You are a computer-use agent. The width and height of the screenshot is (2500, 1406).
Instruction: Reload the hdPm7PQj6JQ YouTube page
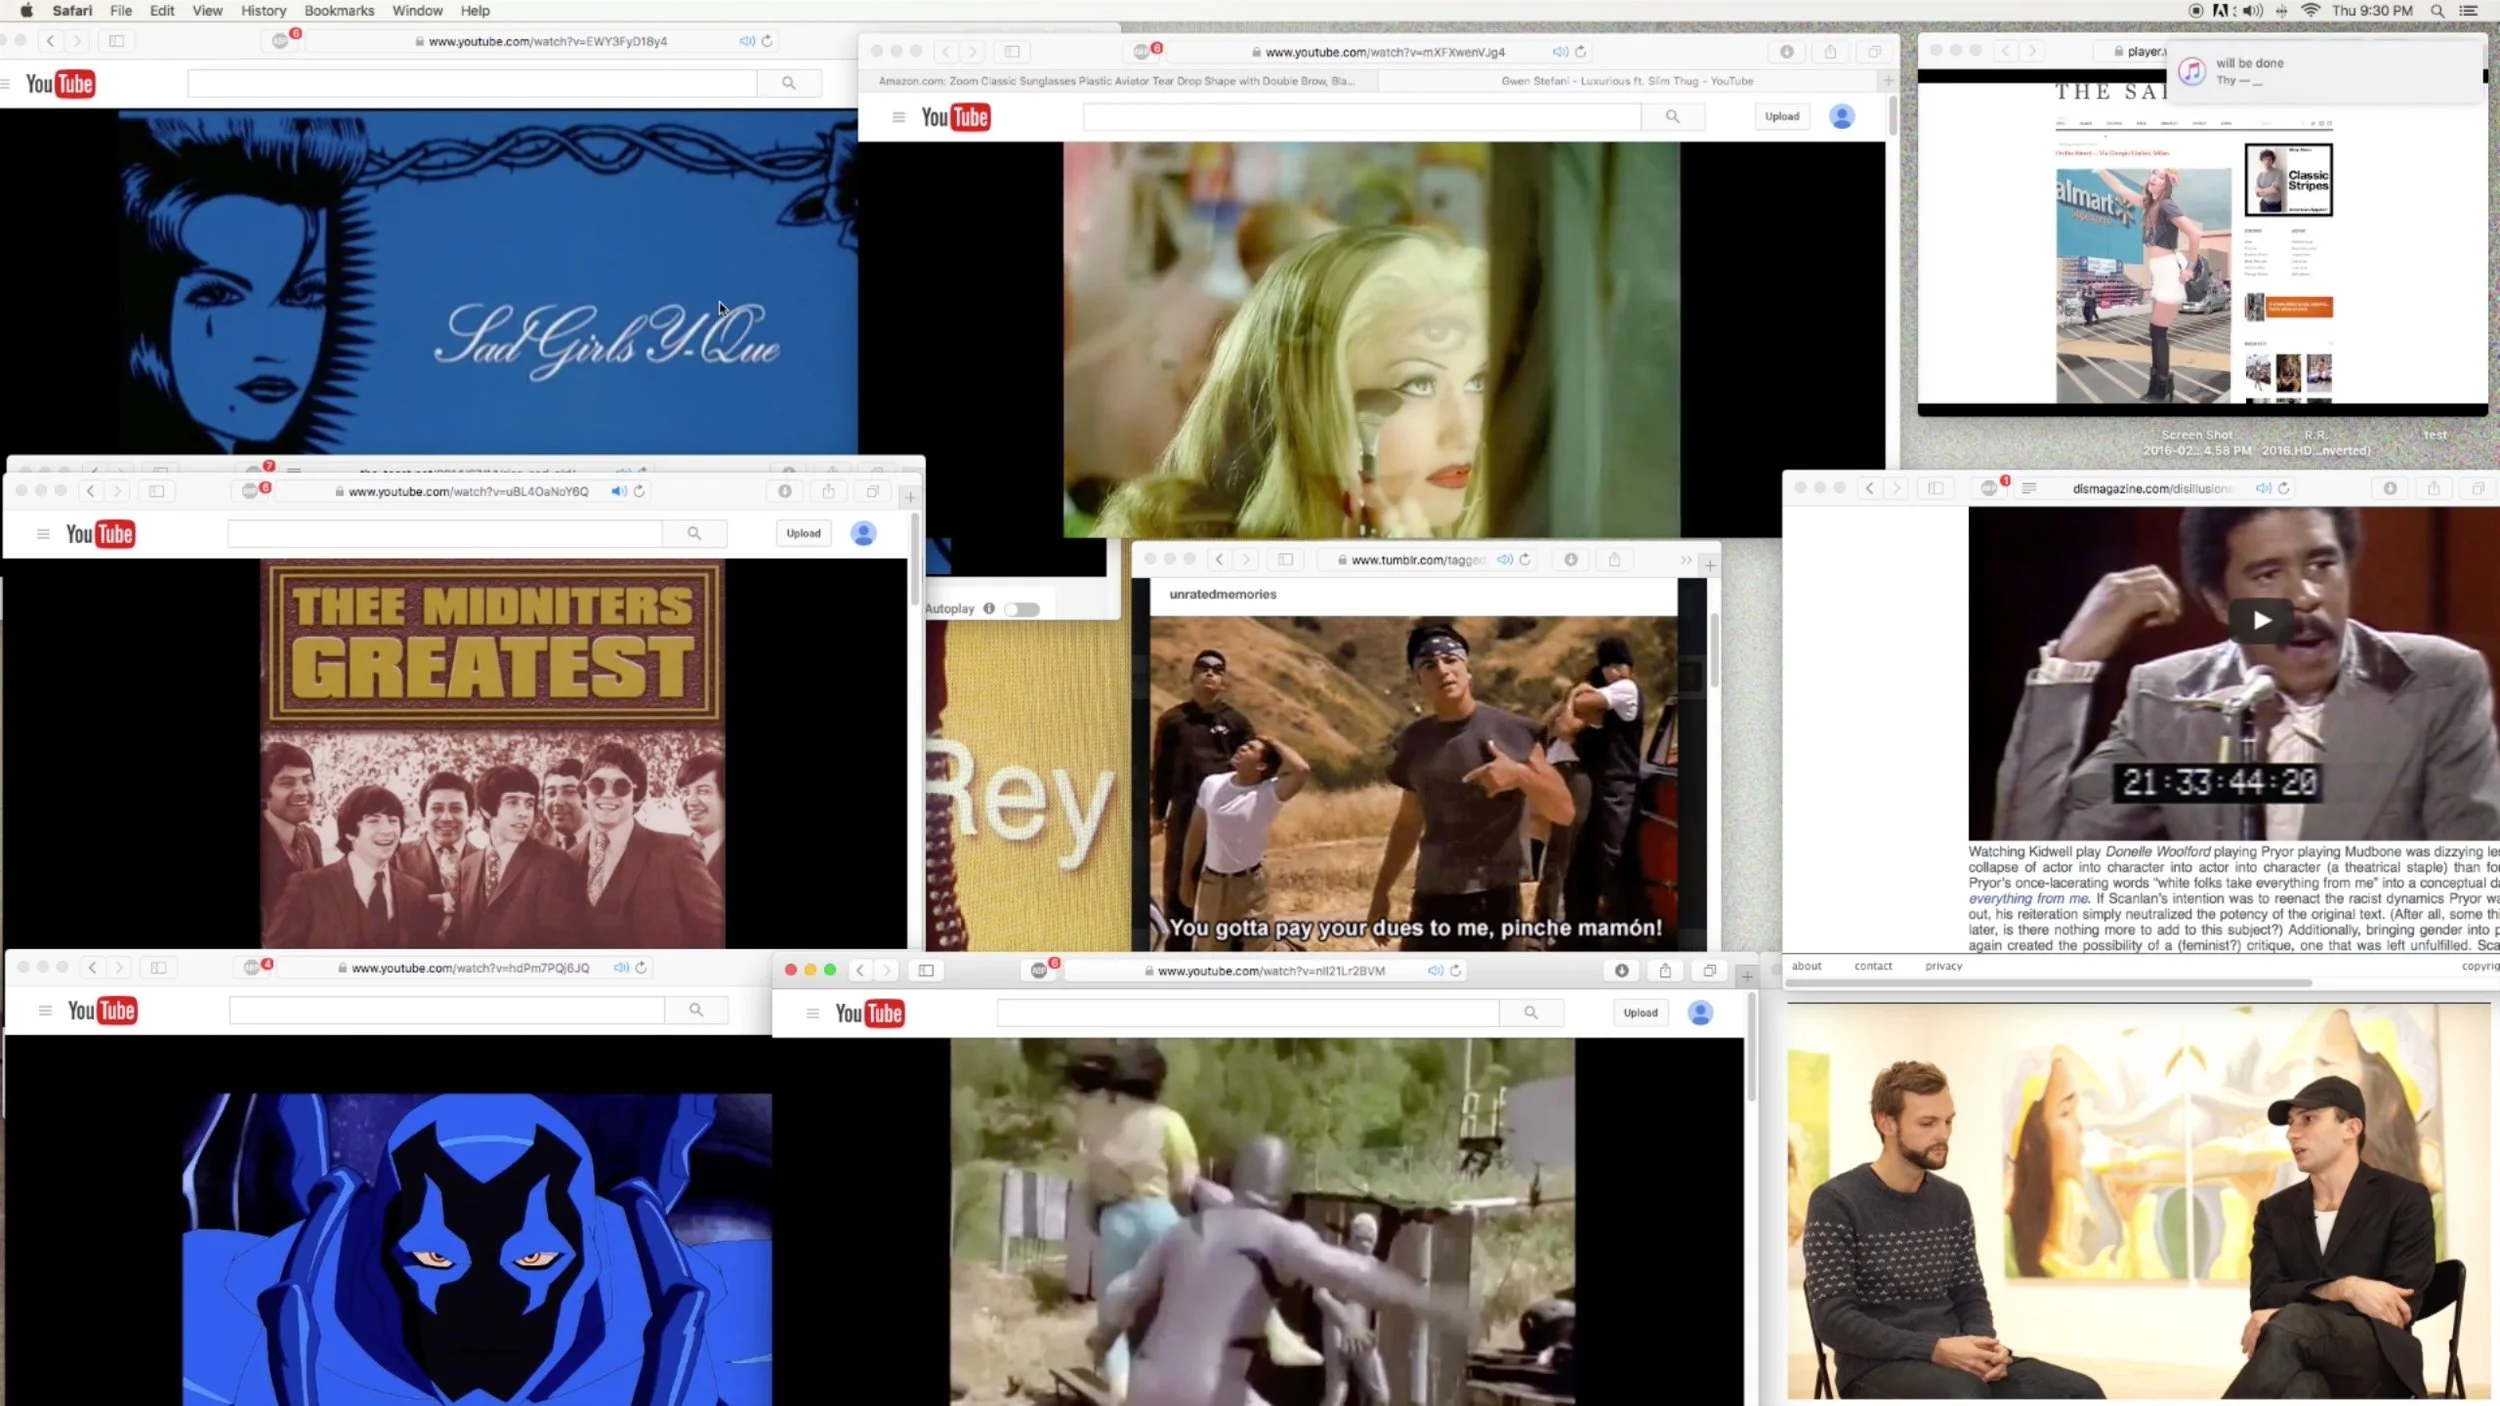(641, 967)
